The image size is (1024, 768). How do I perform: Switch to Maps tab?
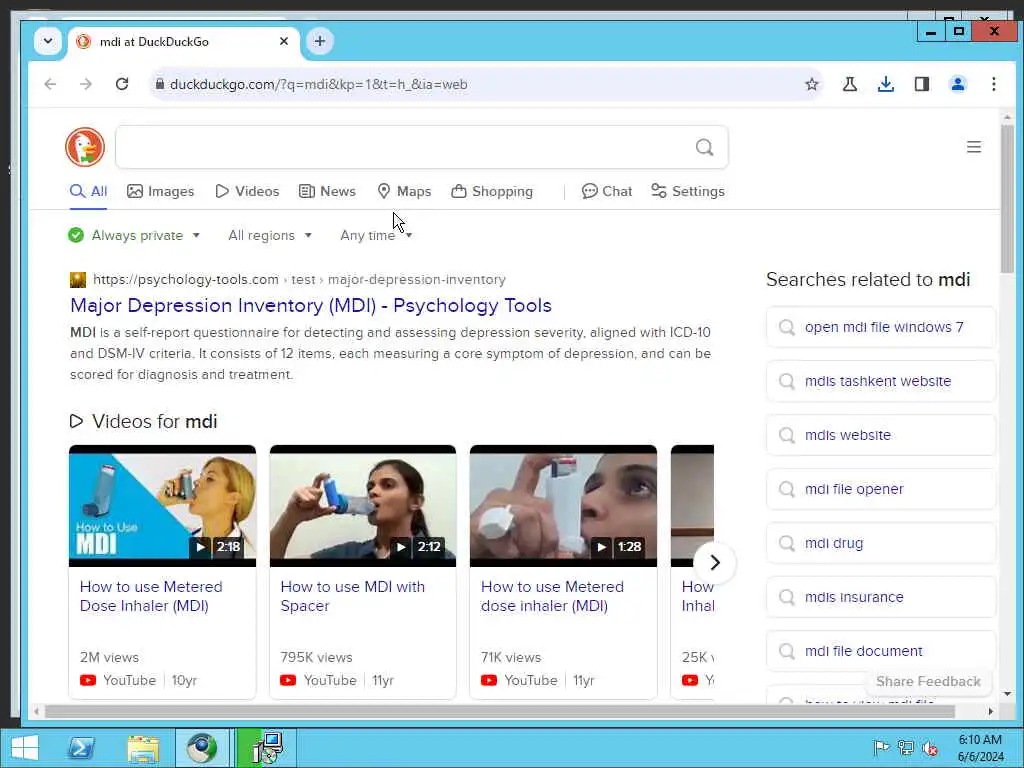coord(404,191)
